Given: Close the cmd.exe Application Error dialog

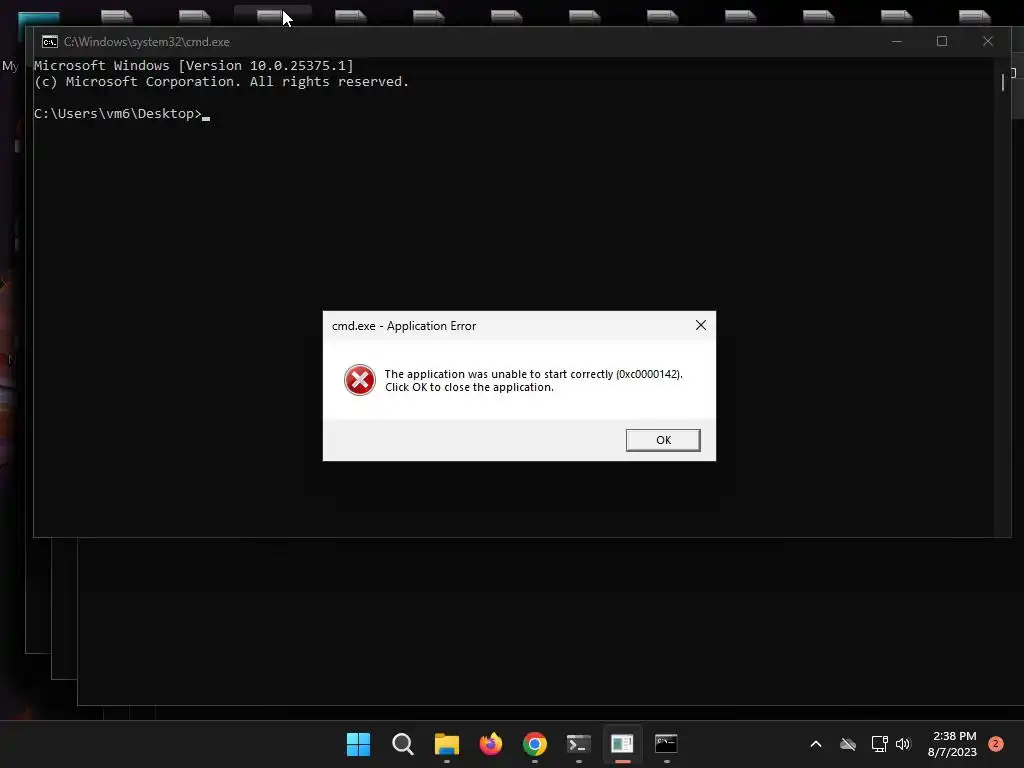Looking at the screenshot, I should (x=701, y=325).
